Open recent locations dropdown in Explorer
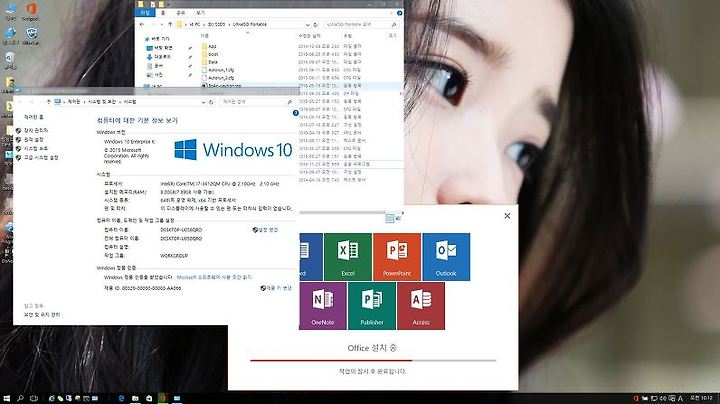 tap(161, 24)
